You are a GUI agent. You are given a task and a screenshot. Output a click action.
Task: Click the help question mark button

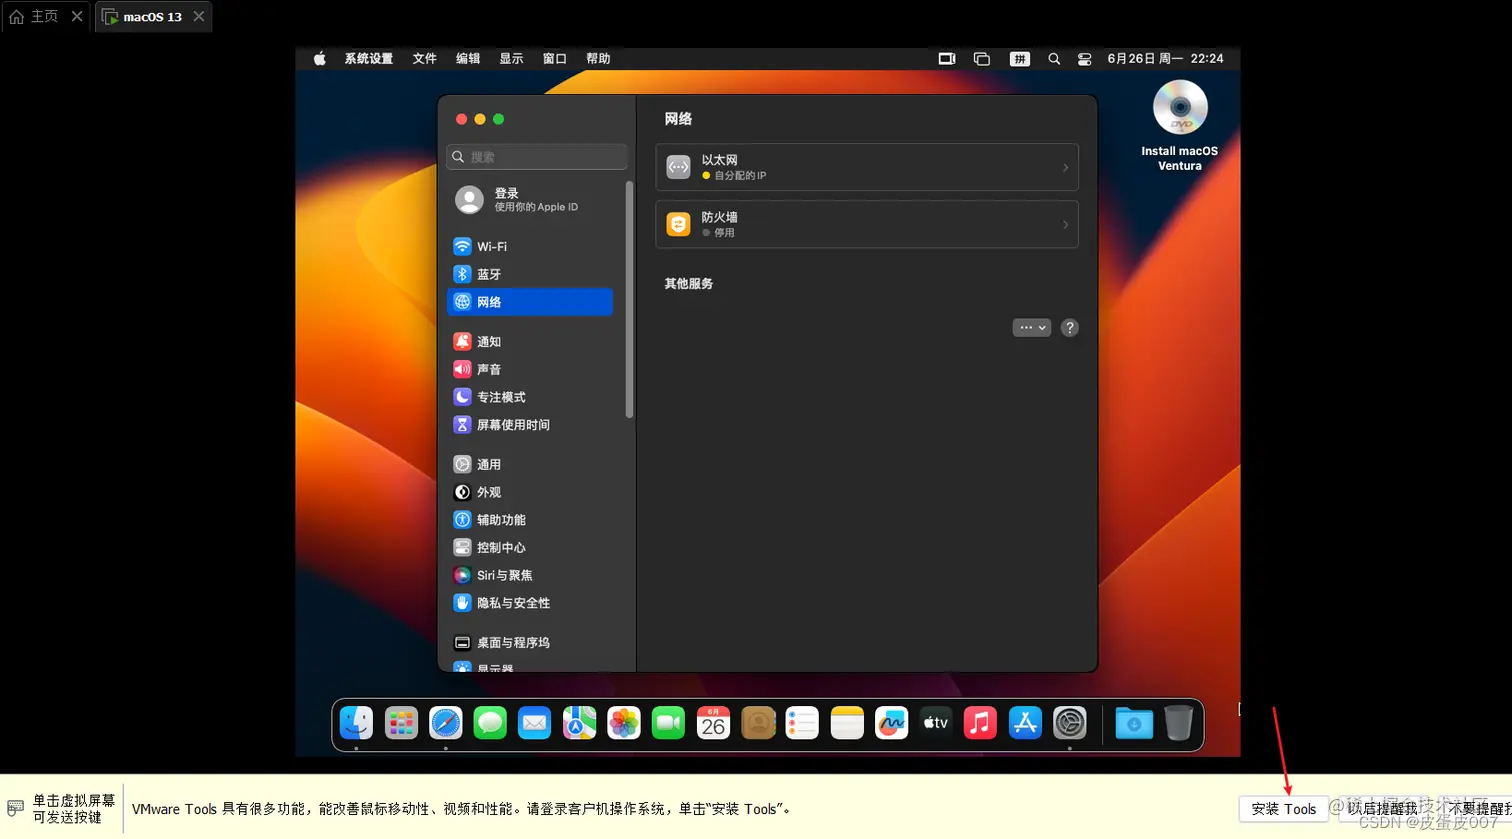1069,328
